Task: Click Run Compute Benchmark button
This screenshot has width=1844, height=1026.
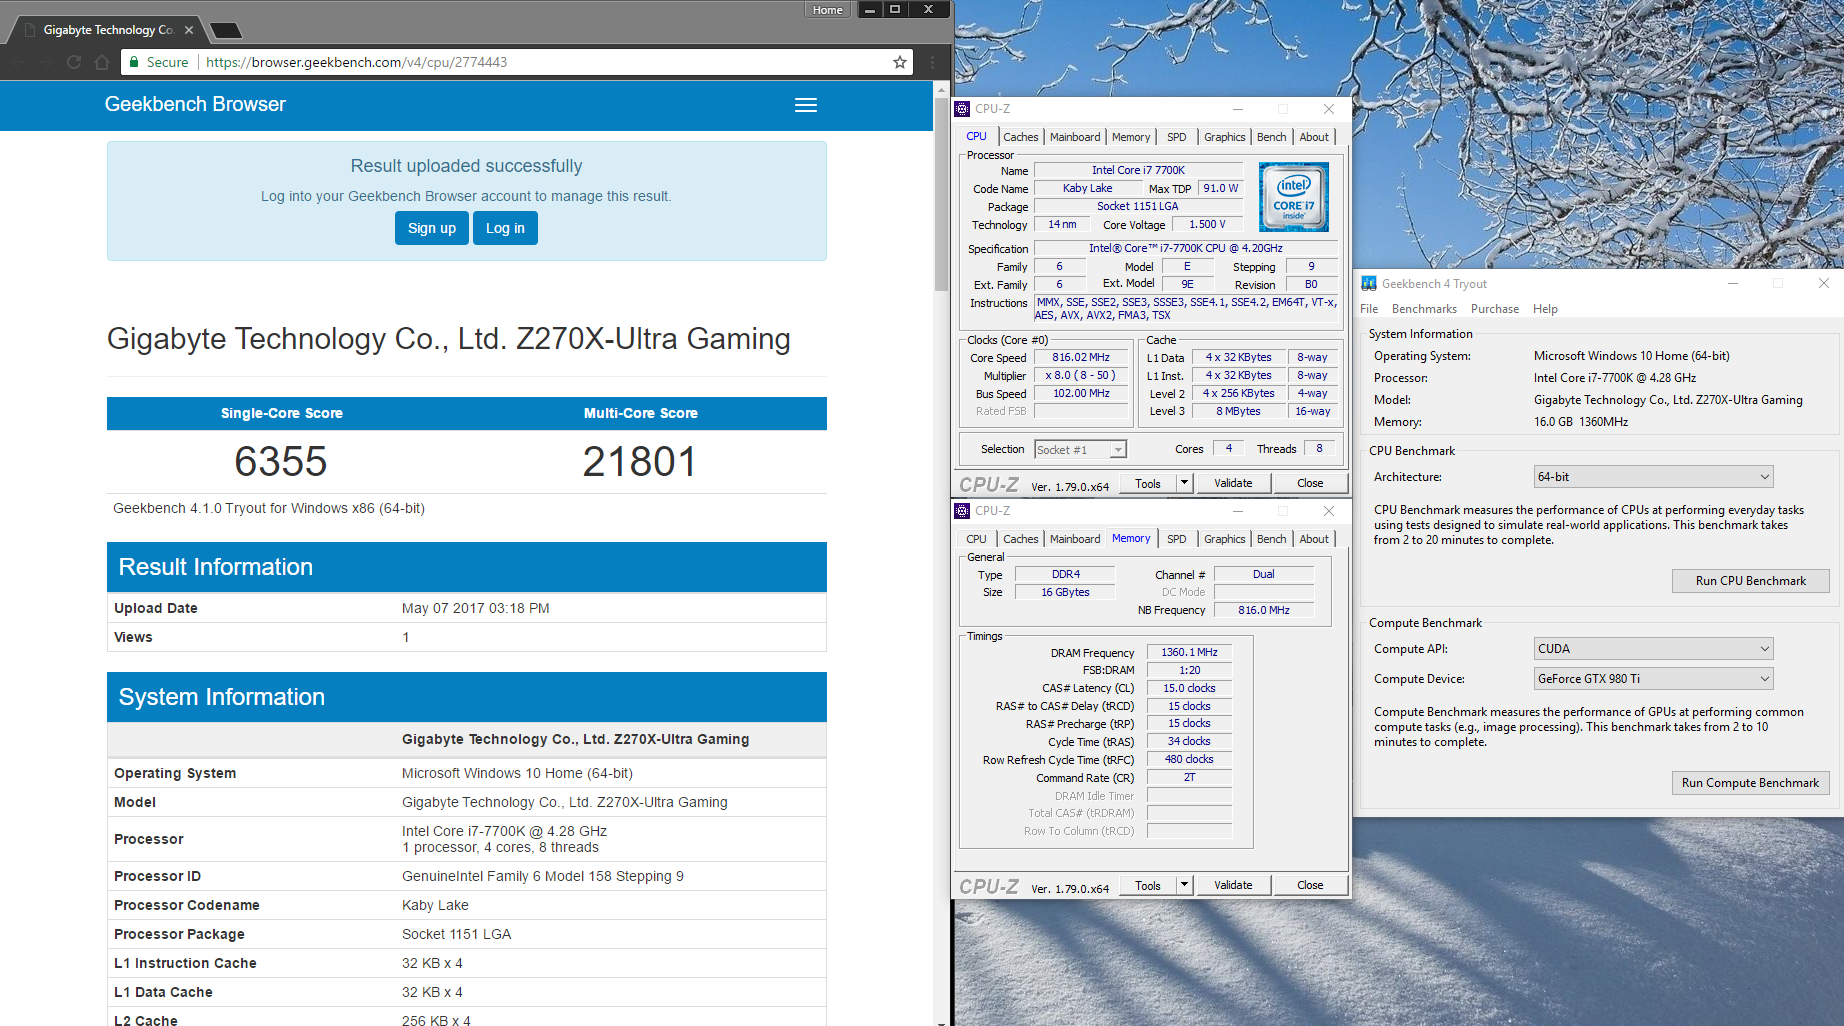Action: click(x=1750, y=783)
